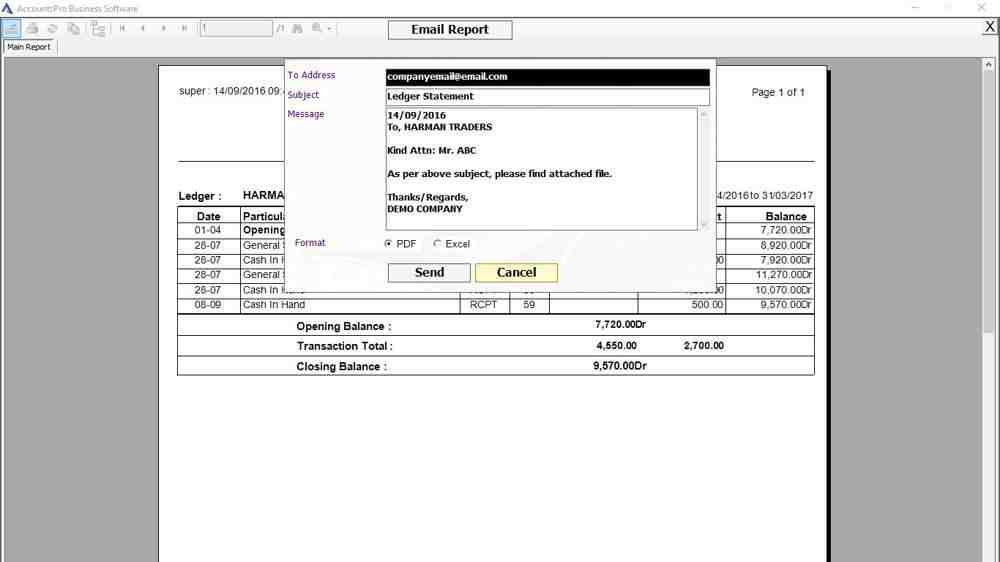Toggle the group tree panel icon
This screenshot has height=562, width=1000.
[x=98, y=29]
